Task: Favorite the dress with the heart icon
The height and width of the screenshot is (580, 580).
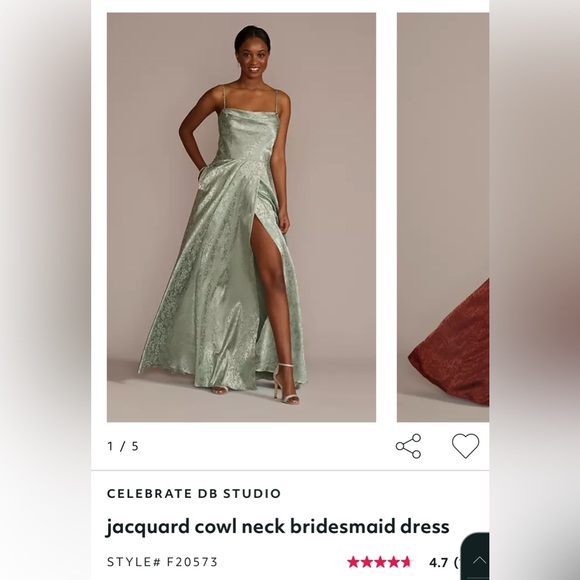Action: point(465,446)
